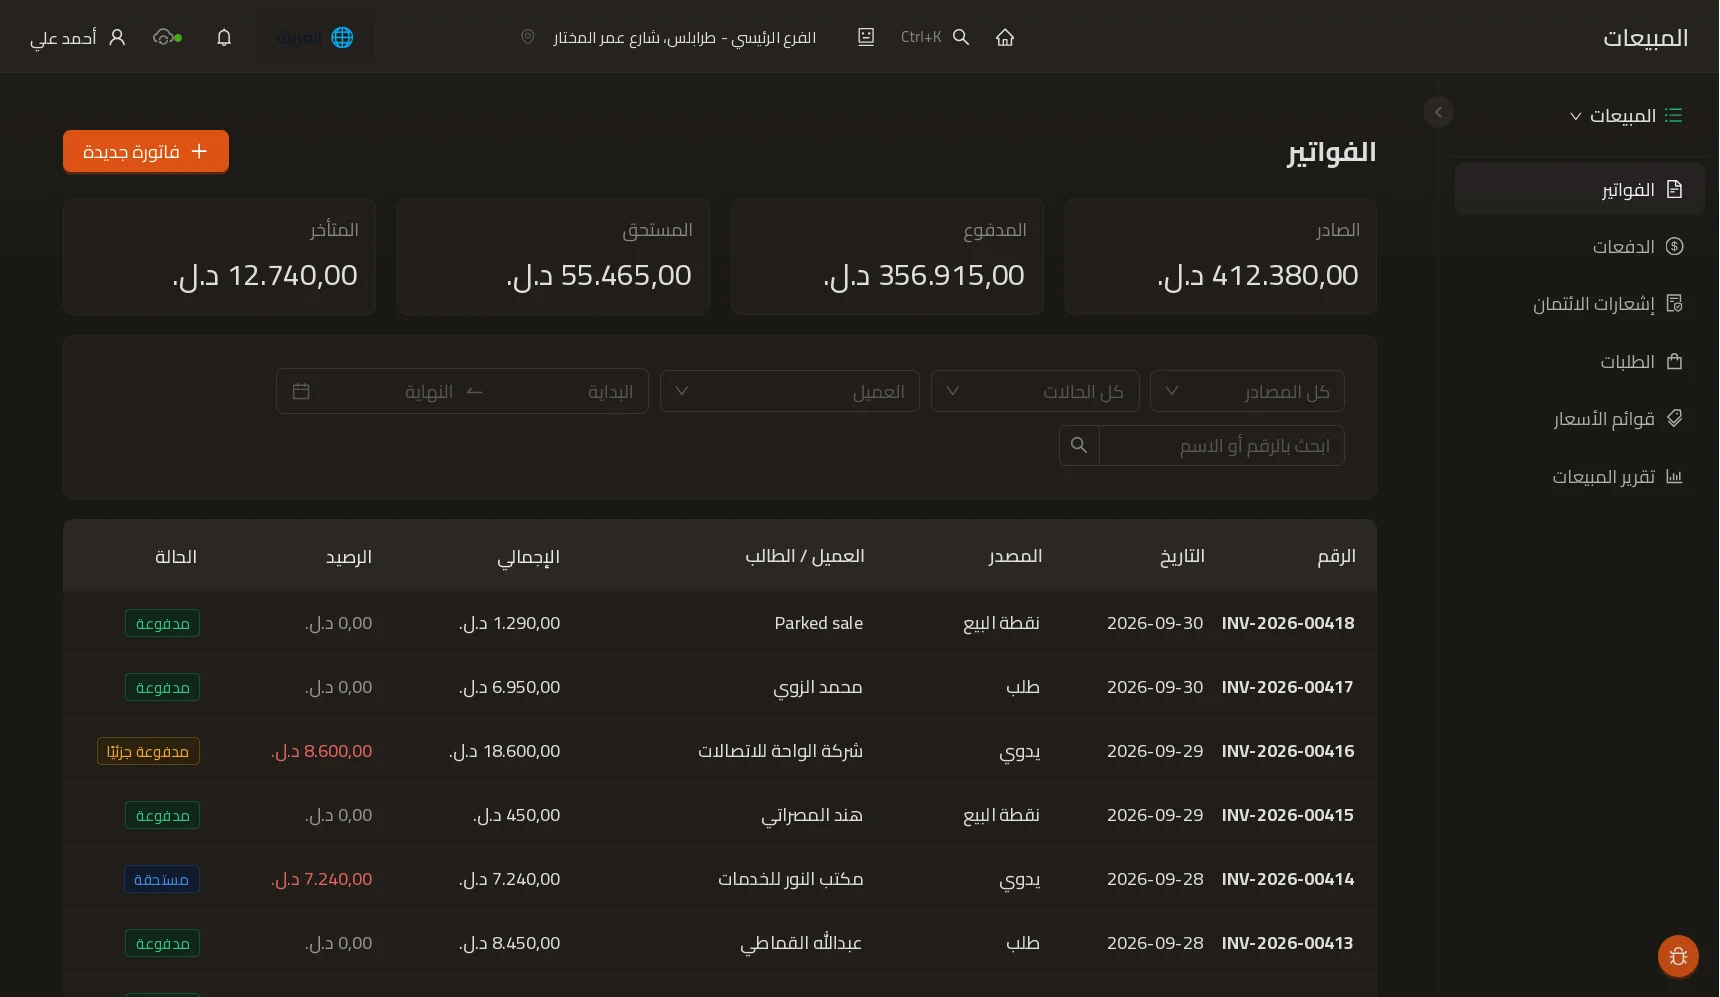The image size is (1720, 997).
Task: Open تقرير المبيعات sales report item
Action: pos(1579,477)
